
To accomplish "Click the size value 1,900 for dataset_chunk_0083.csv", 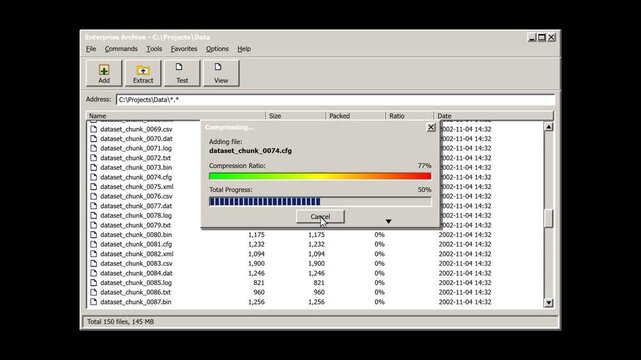I will pyautogui.click(x=256, y=264).
